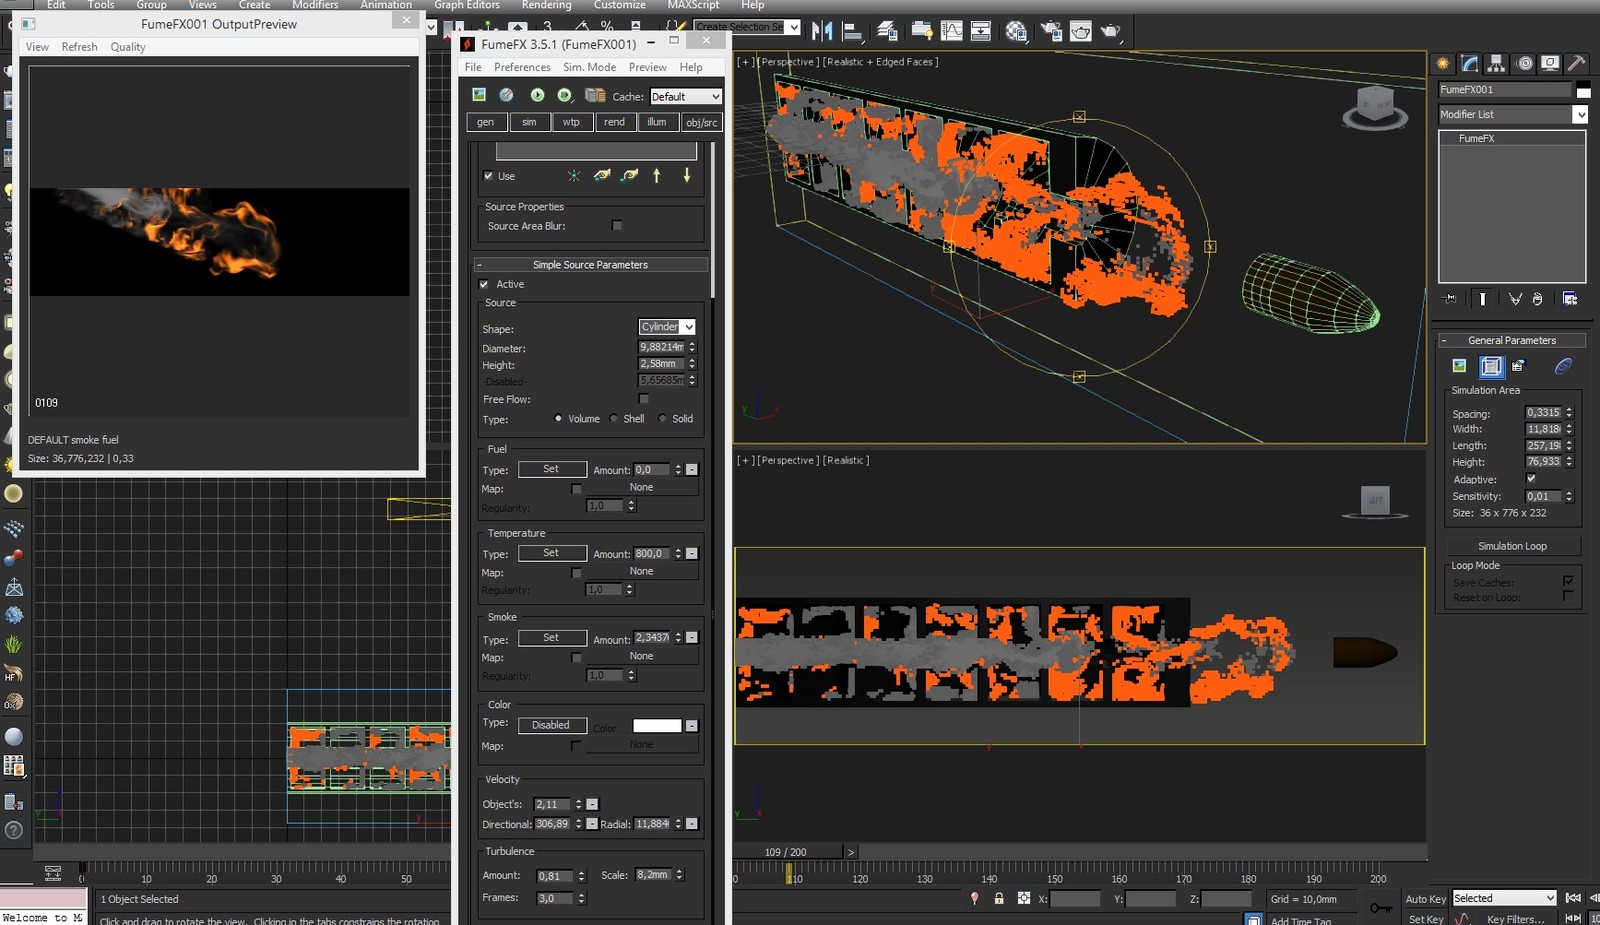Click pick object hand icon in source list
The image size is (1600, 925).
click(x=602, y=175)
